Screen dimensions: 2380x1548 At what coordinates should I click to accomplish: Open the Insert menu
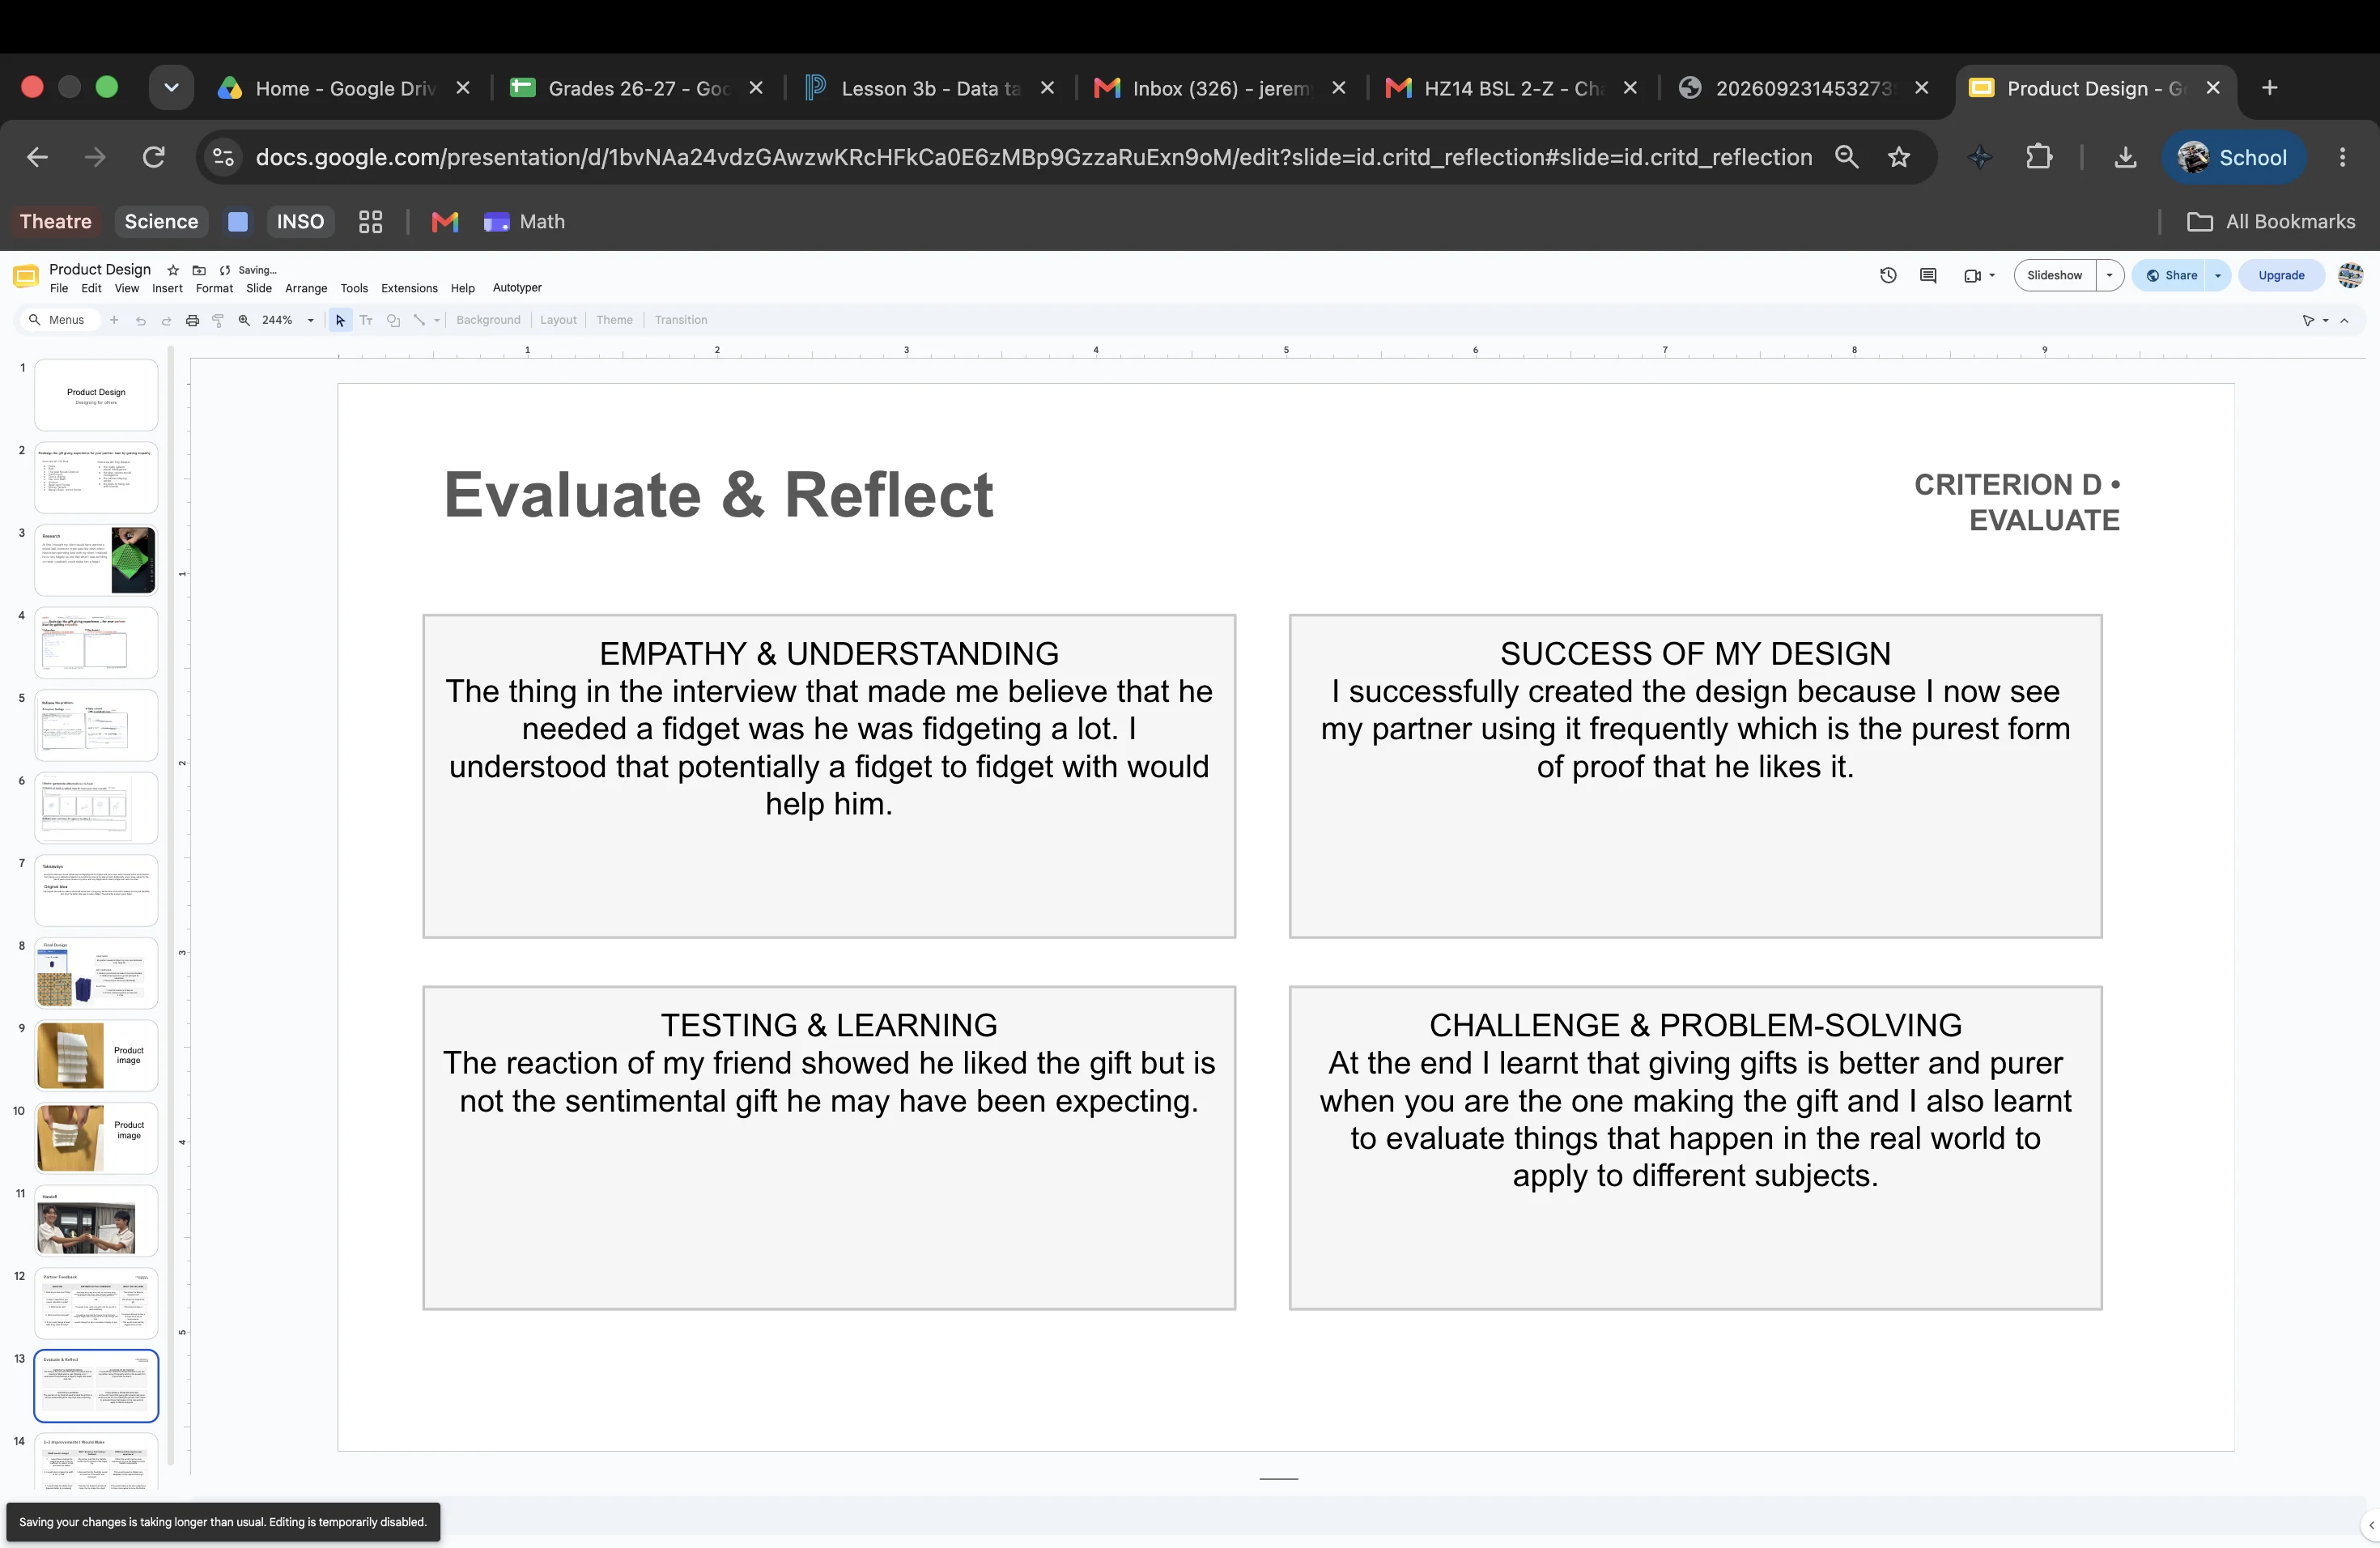(167, 288)
